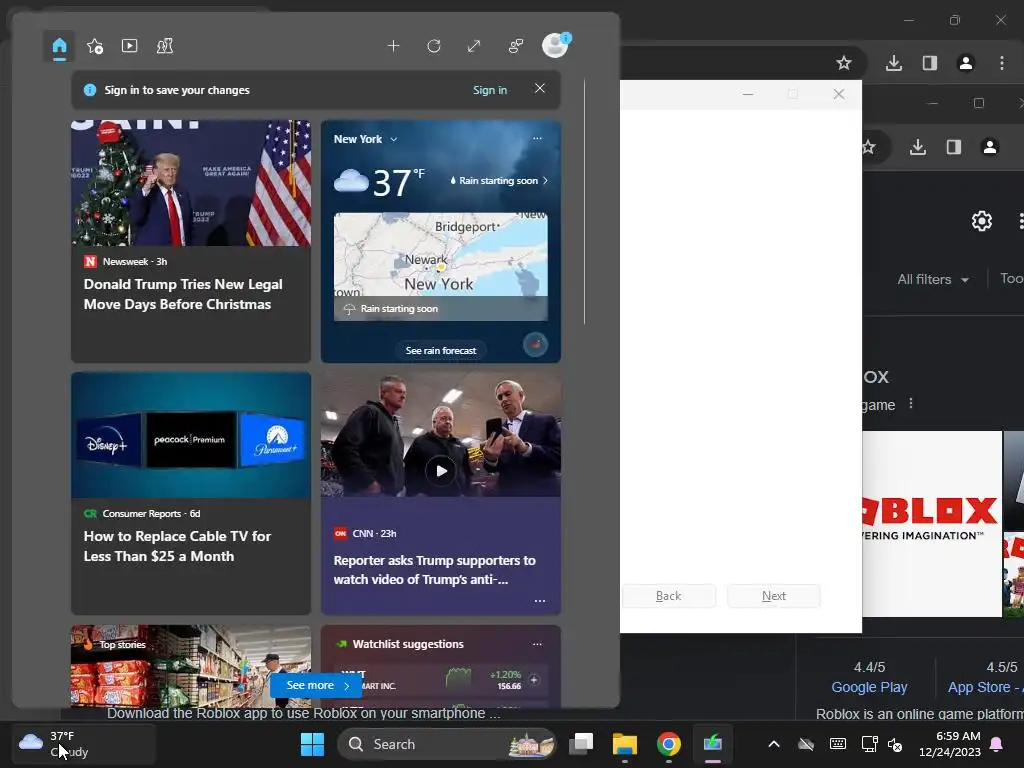This screenshot has width=1024, height=768.
Task: Open the notification bell
Action: (997, 744)
